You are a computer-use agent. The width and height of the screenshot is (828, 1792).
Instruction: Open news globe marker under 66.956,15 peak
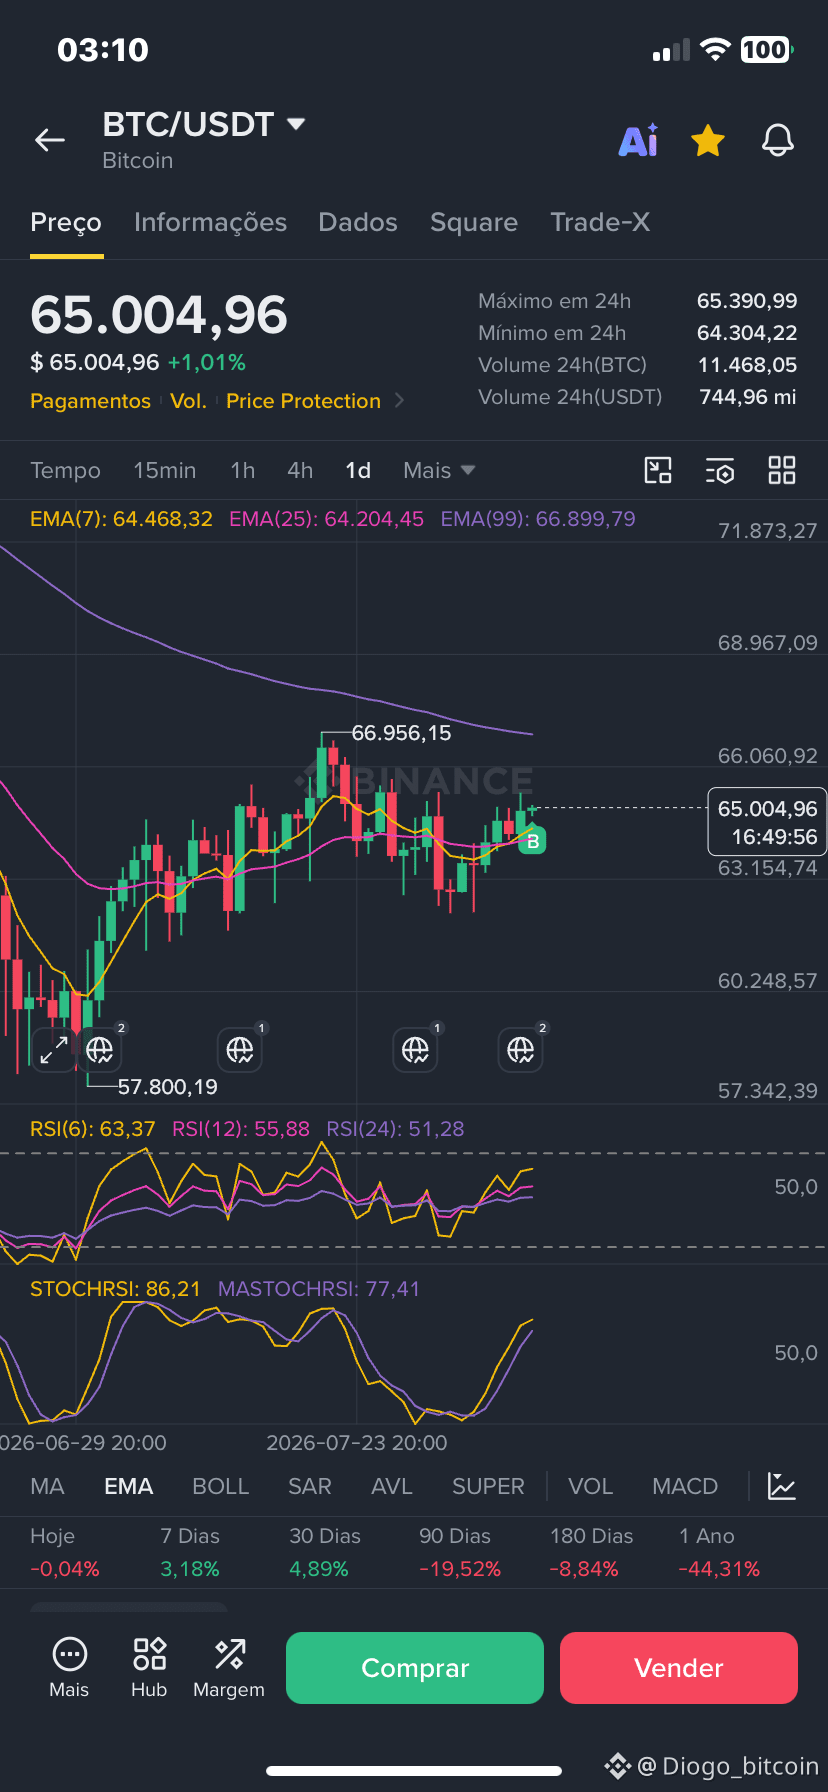pyautogui.click(x=415, y=1050)
